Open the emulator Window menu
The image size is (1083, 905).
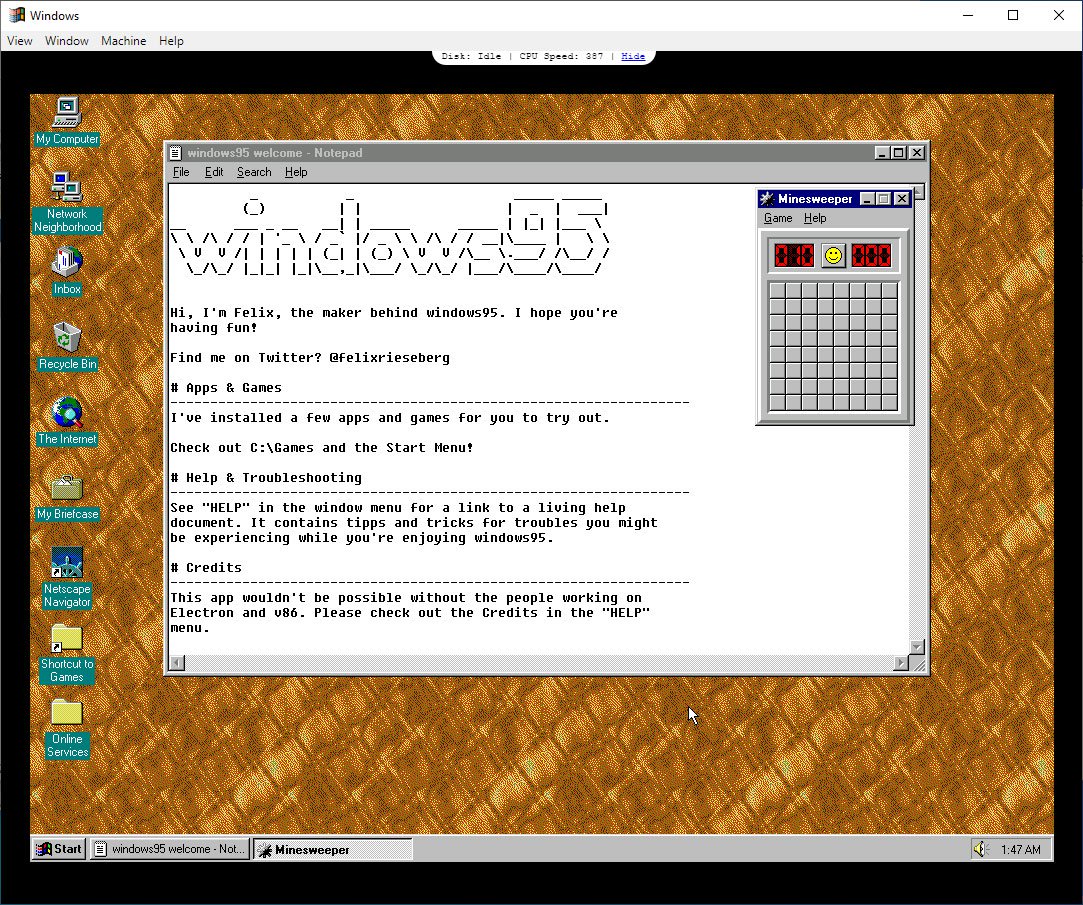point(66,41)
